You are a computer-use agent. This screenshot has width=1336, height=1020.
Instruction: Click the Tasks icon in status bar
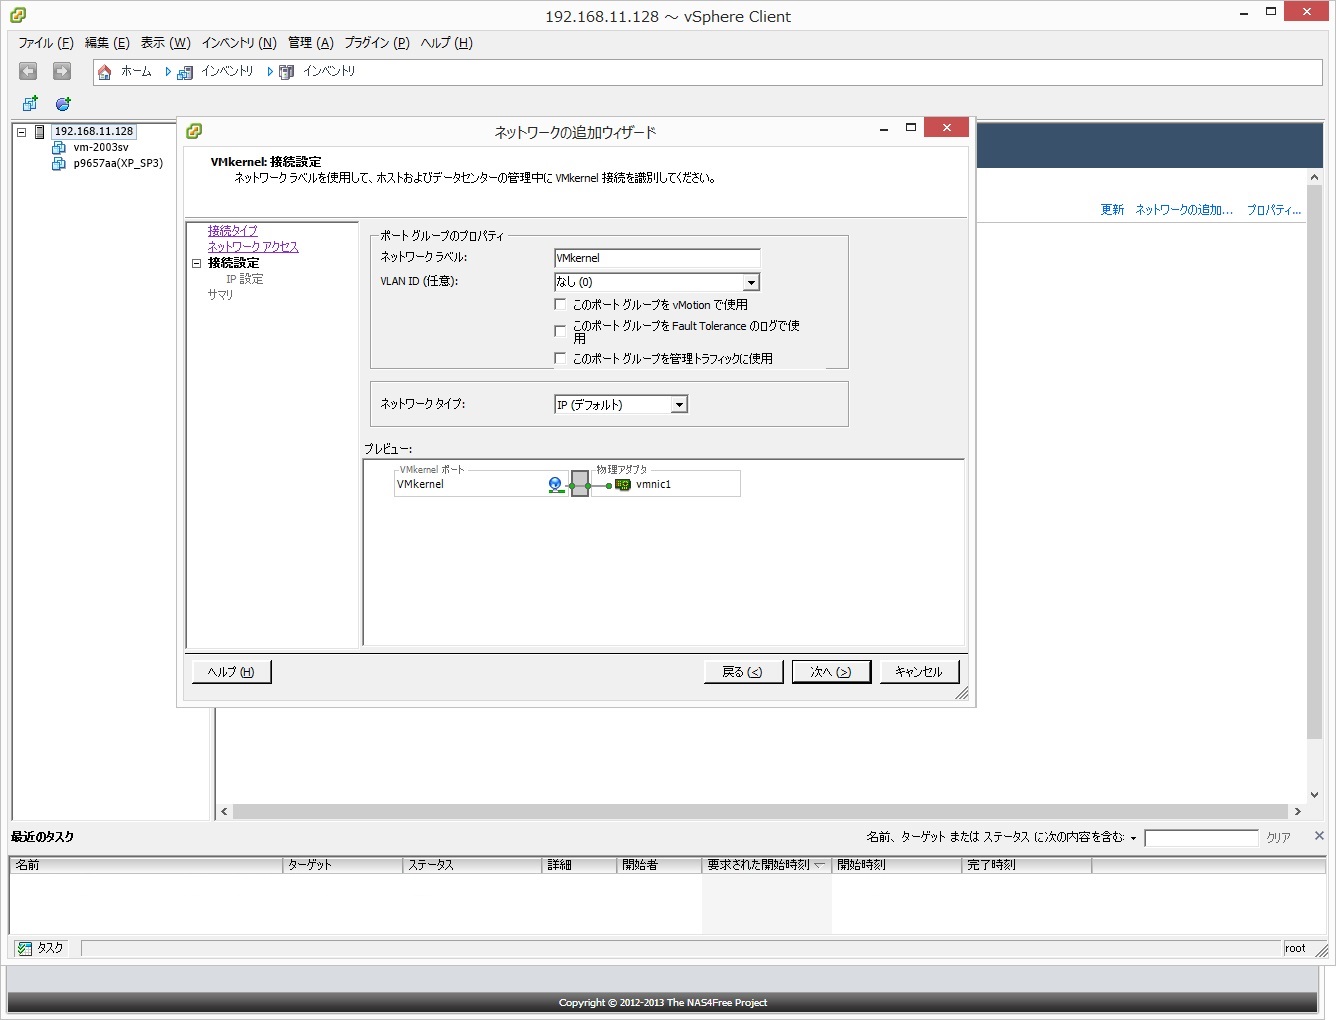[x=25, y=948]
